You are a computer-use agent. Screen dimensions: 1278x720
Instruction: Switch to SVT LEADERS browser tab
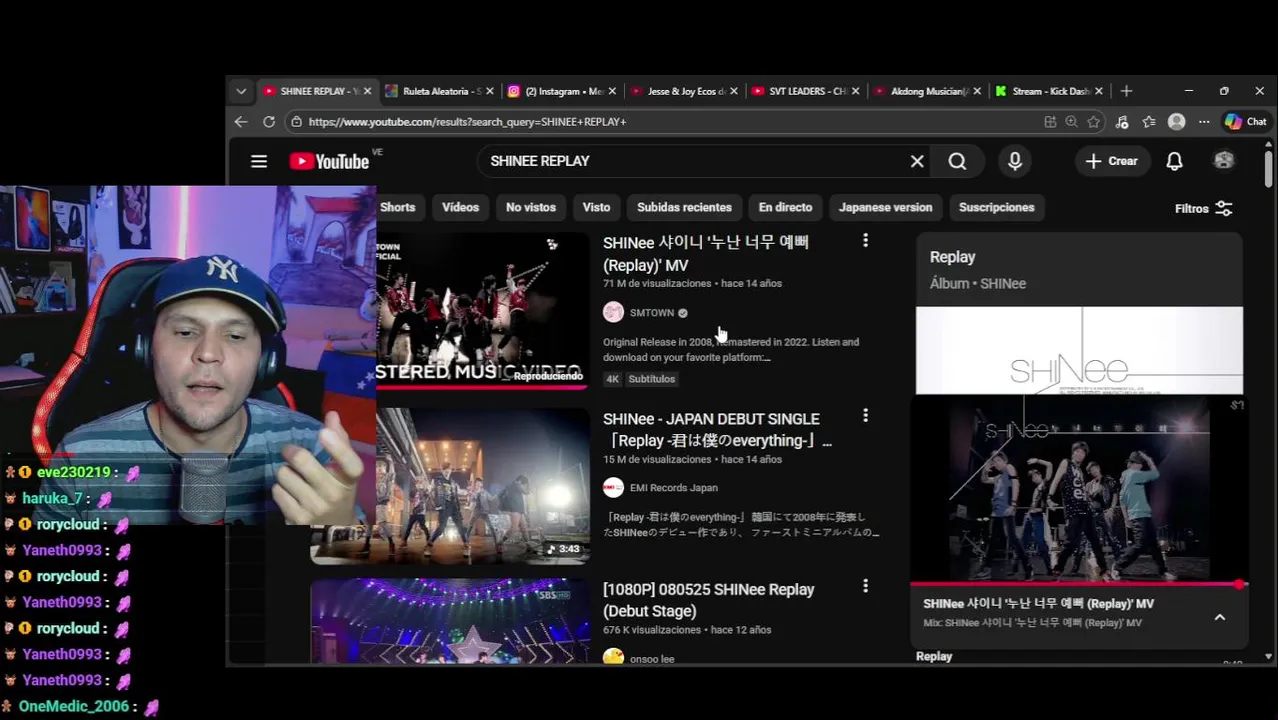806,91
